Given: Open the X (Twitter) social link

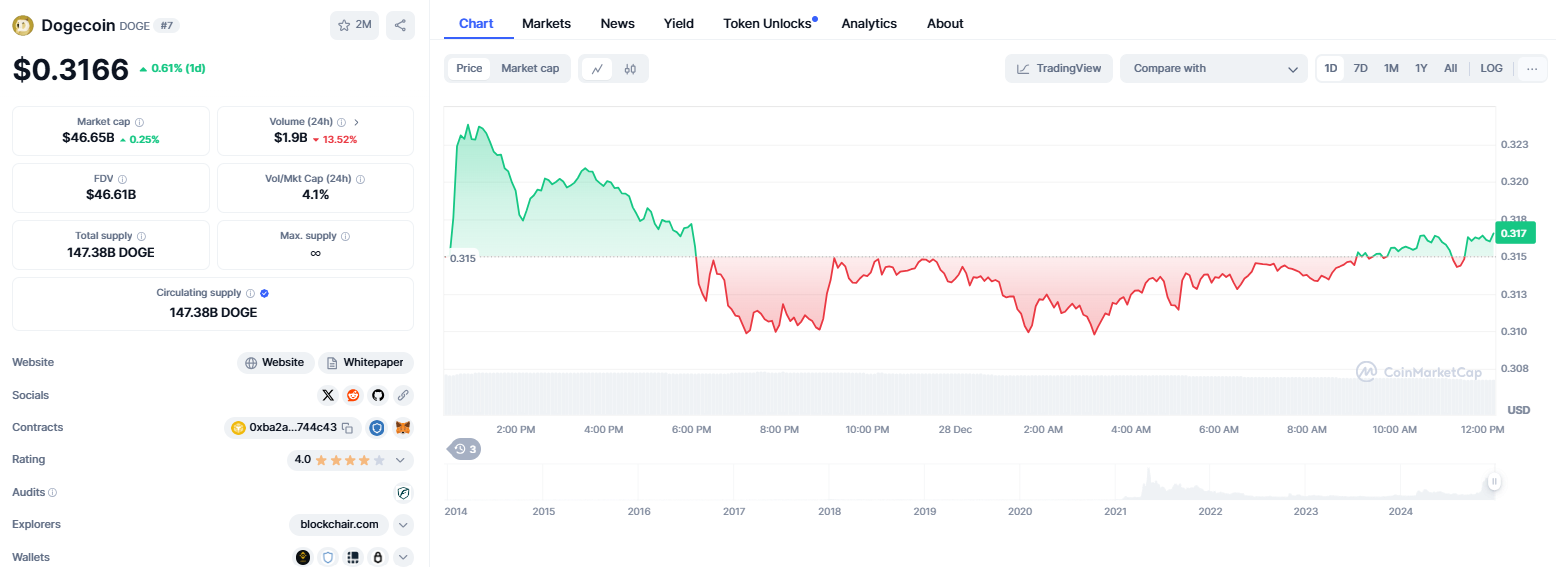Looking at the screenshot, I should 328,395.
